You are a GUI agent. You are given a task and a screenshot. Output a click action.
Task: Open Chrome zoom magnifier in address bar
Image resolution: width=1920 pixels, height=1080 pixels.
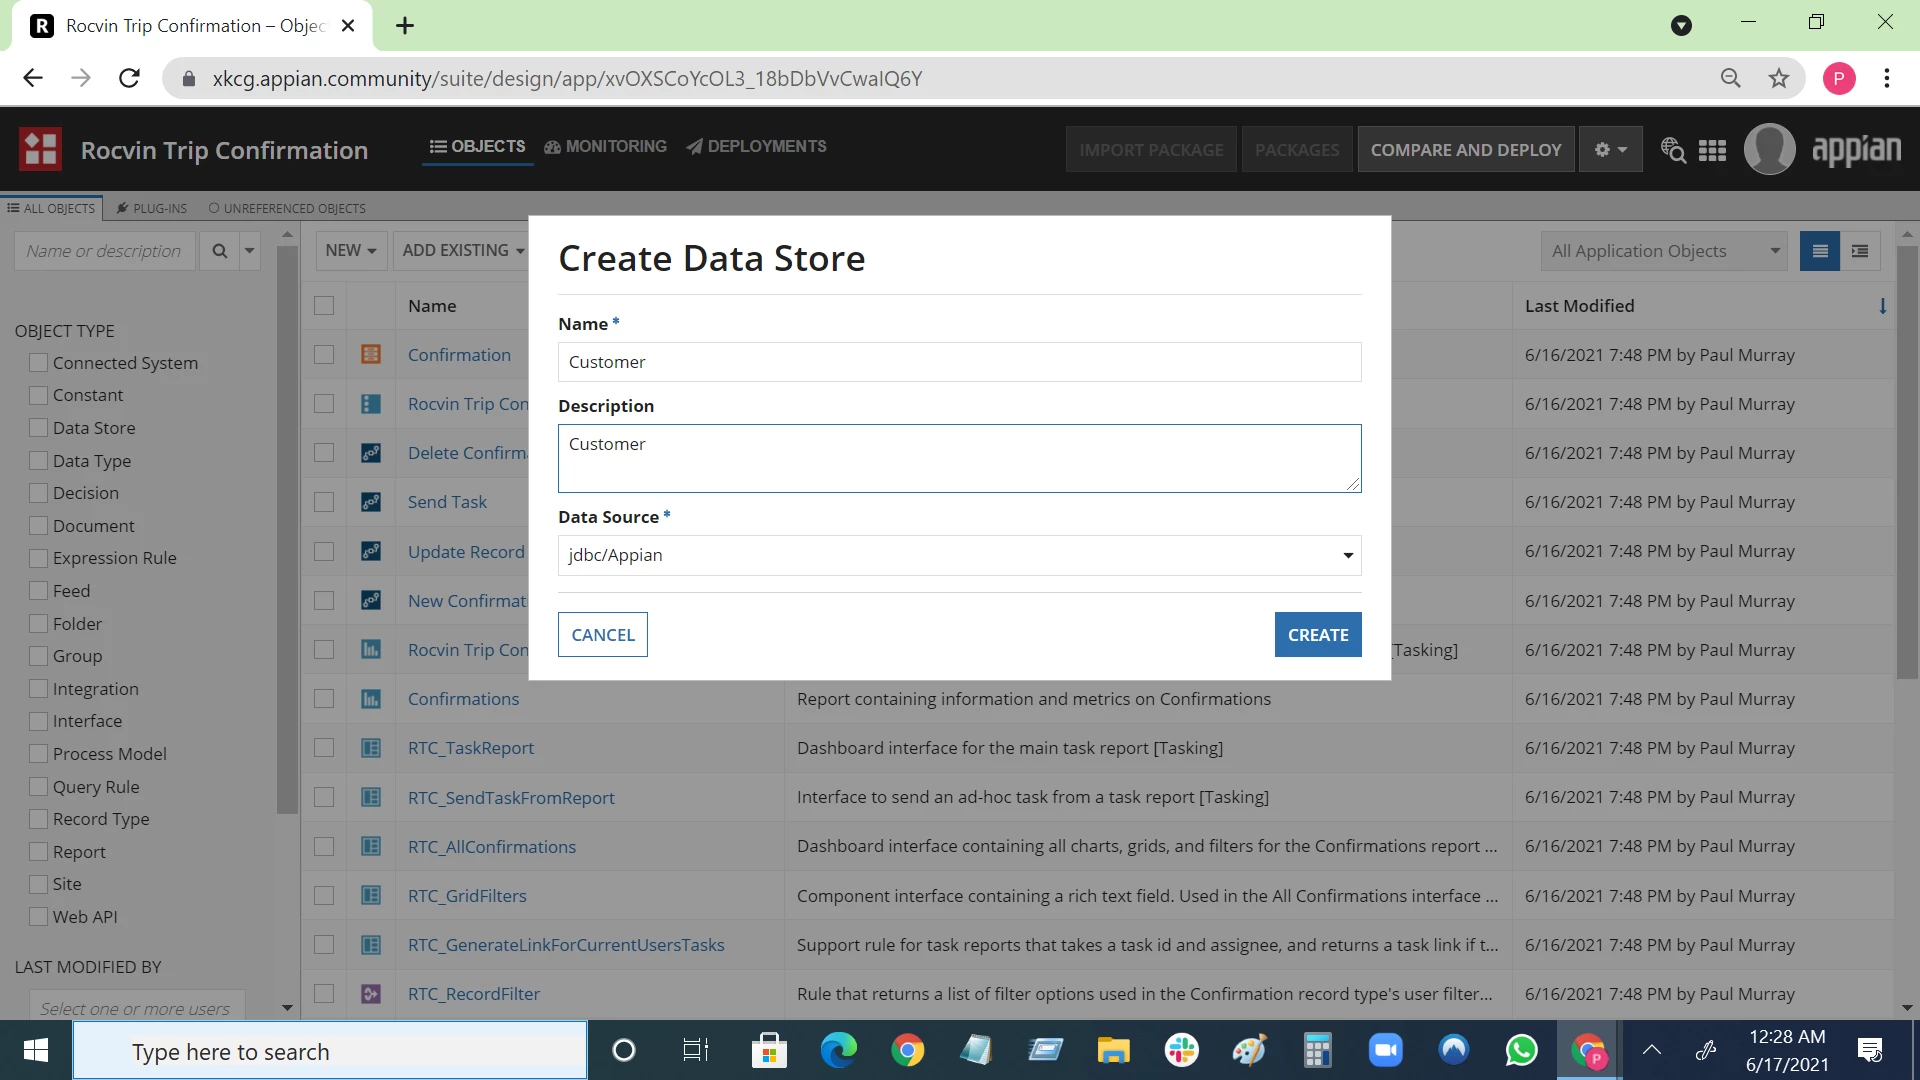click(x=1731, y=78)
